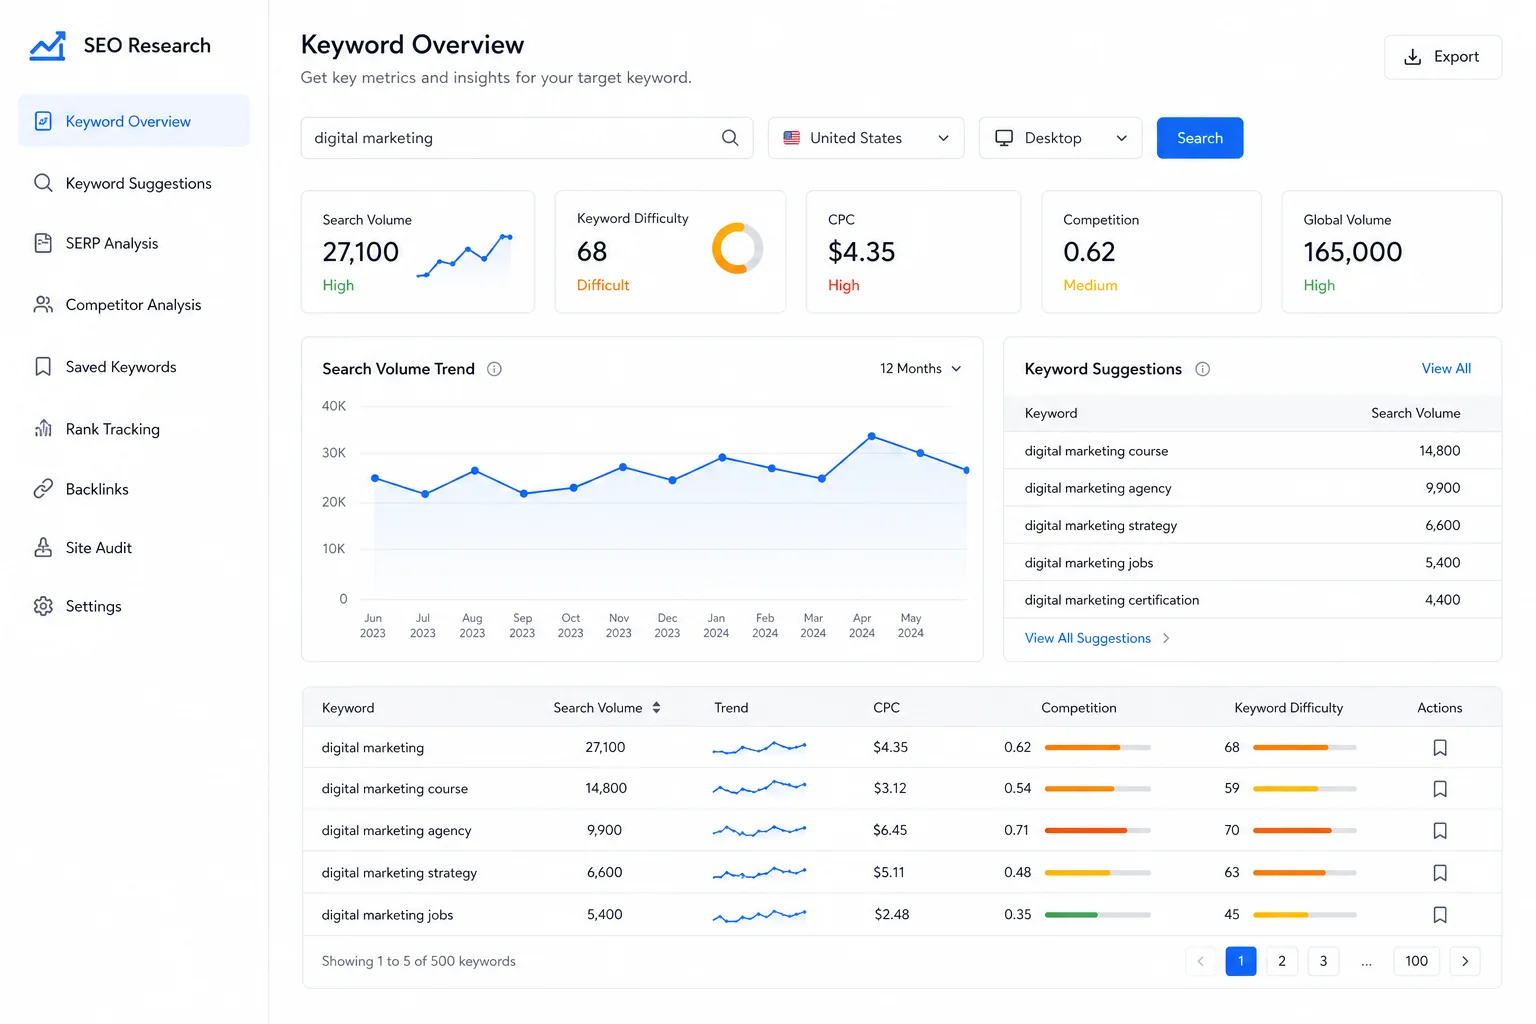
Task: Open Site Audit in the sidebar
Action: coord(134,548)
